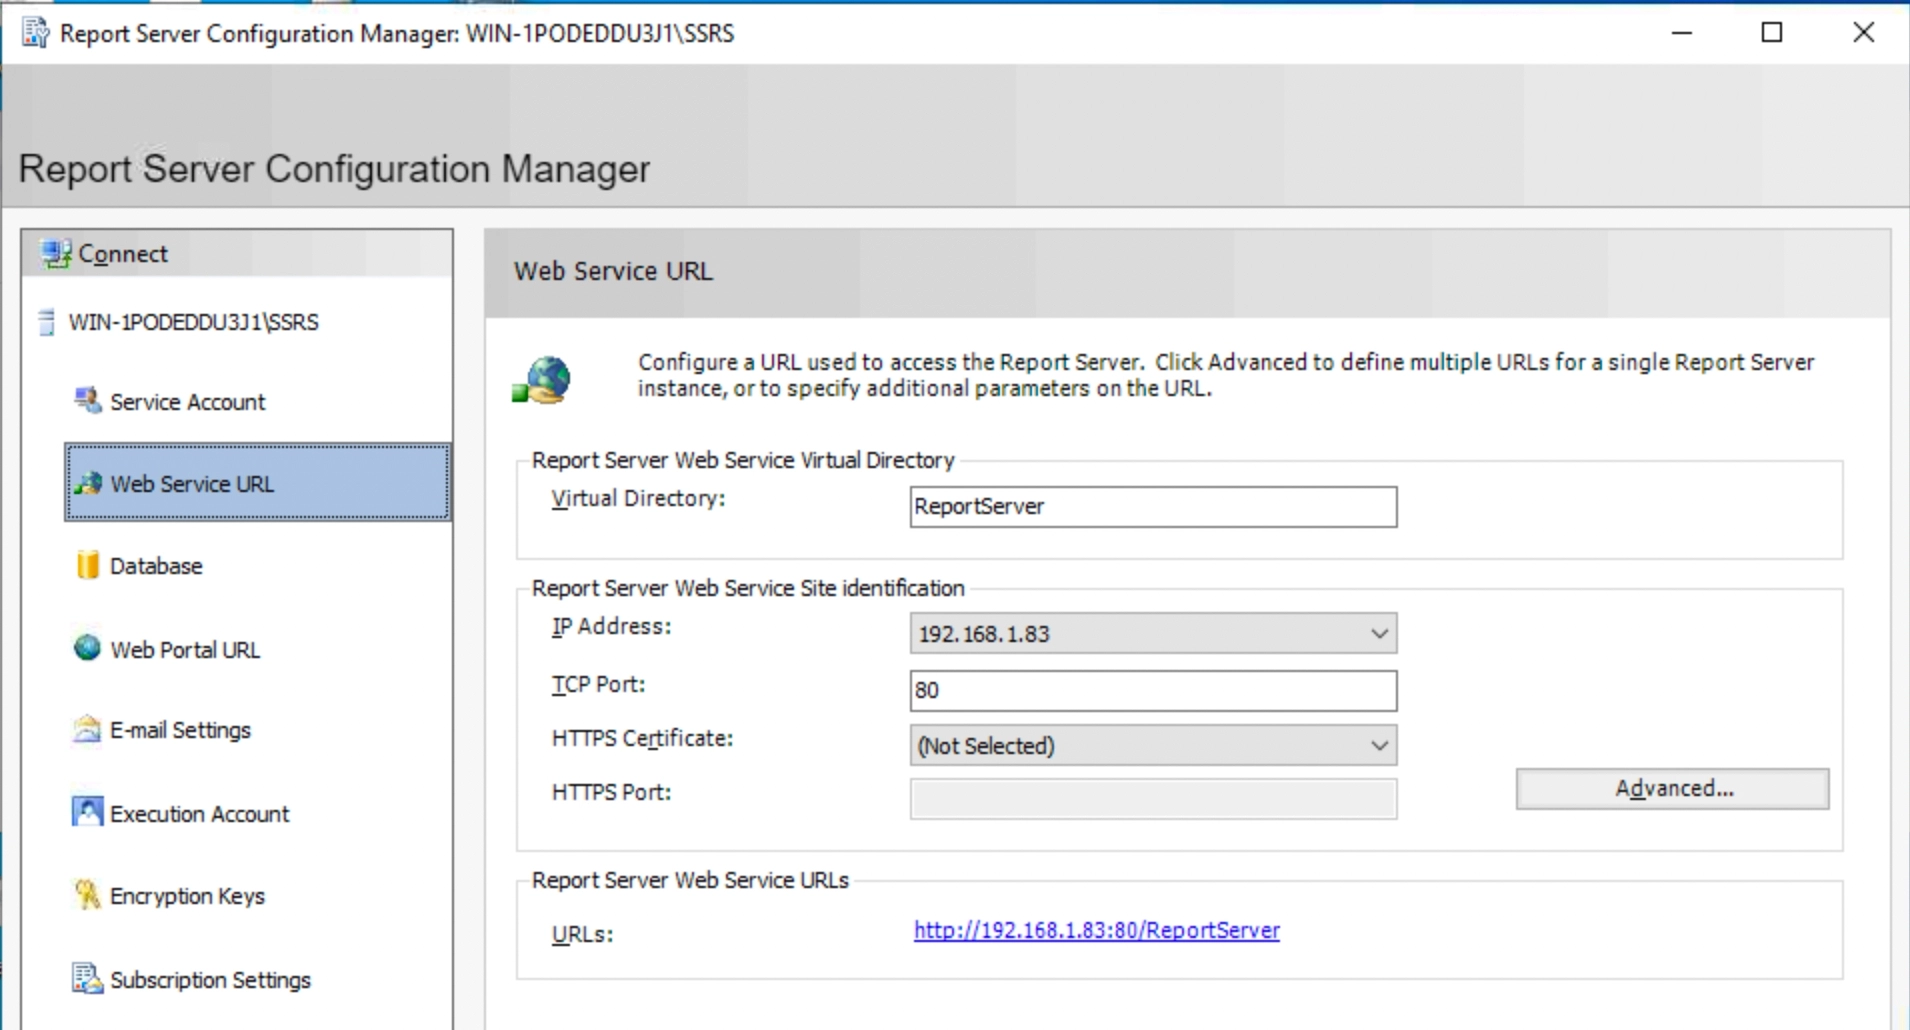Click the application icon in title bar
Viewport: 1910px width, 1030px height.
(36, 33)
